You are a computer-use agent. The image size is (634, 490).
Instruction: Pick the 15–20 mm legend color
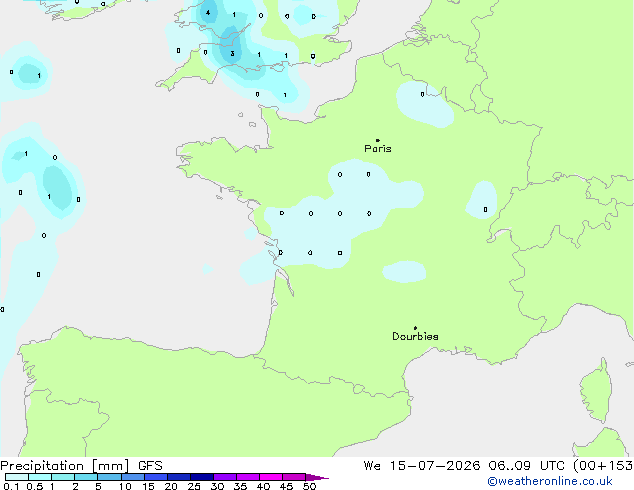tap(155, 477)
